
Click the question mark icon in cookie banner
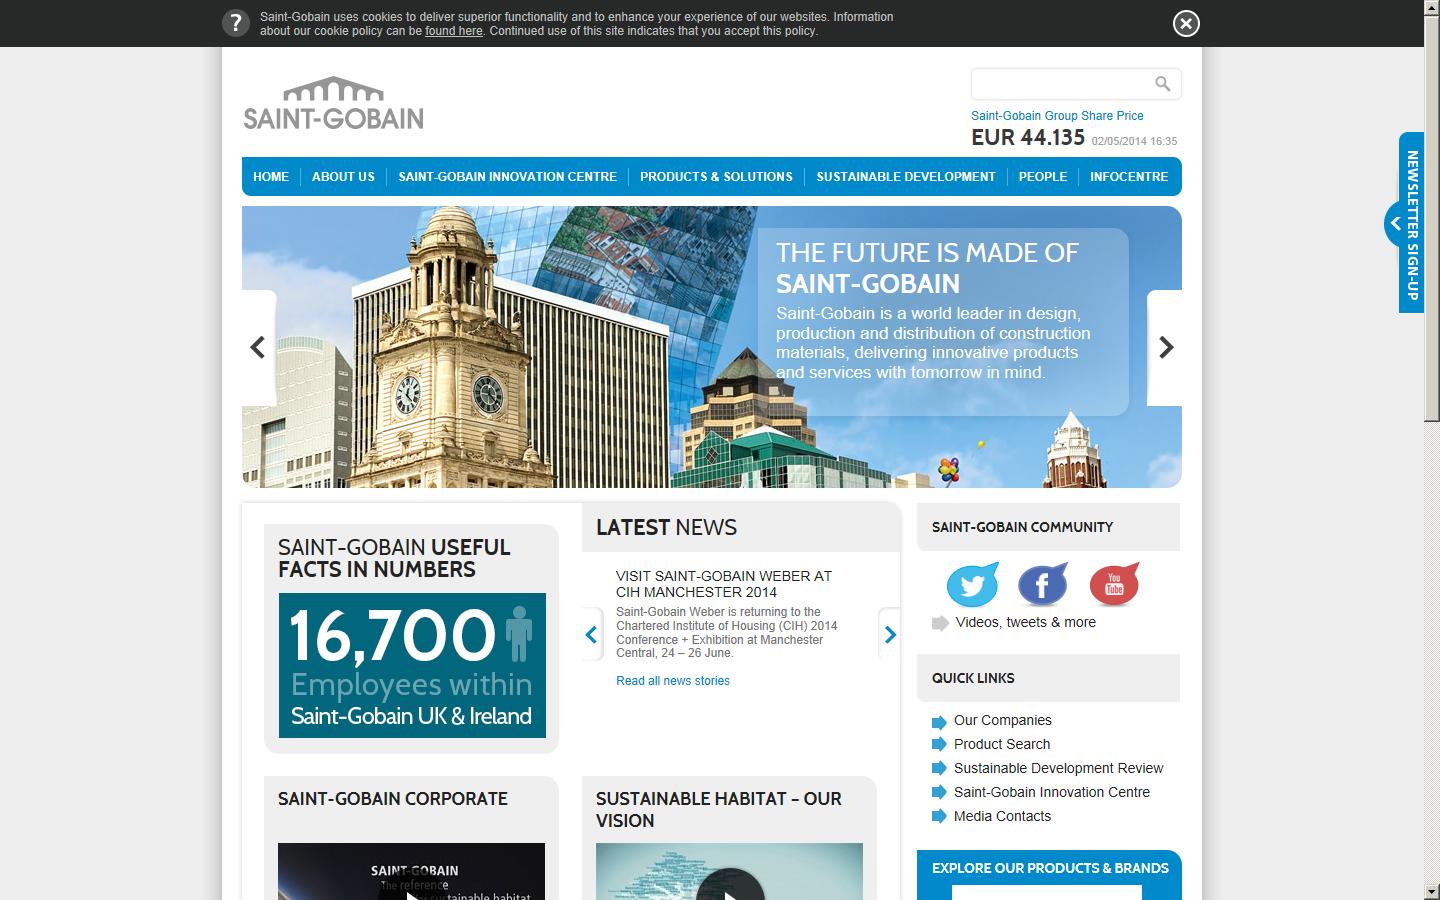pyautogui.click(x=236, y=22)
